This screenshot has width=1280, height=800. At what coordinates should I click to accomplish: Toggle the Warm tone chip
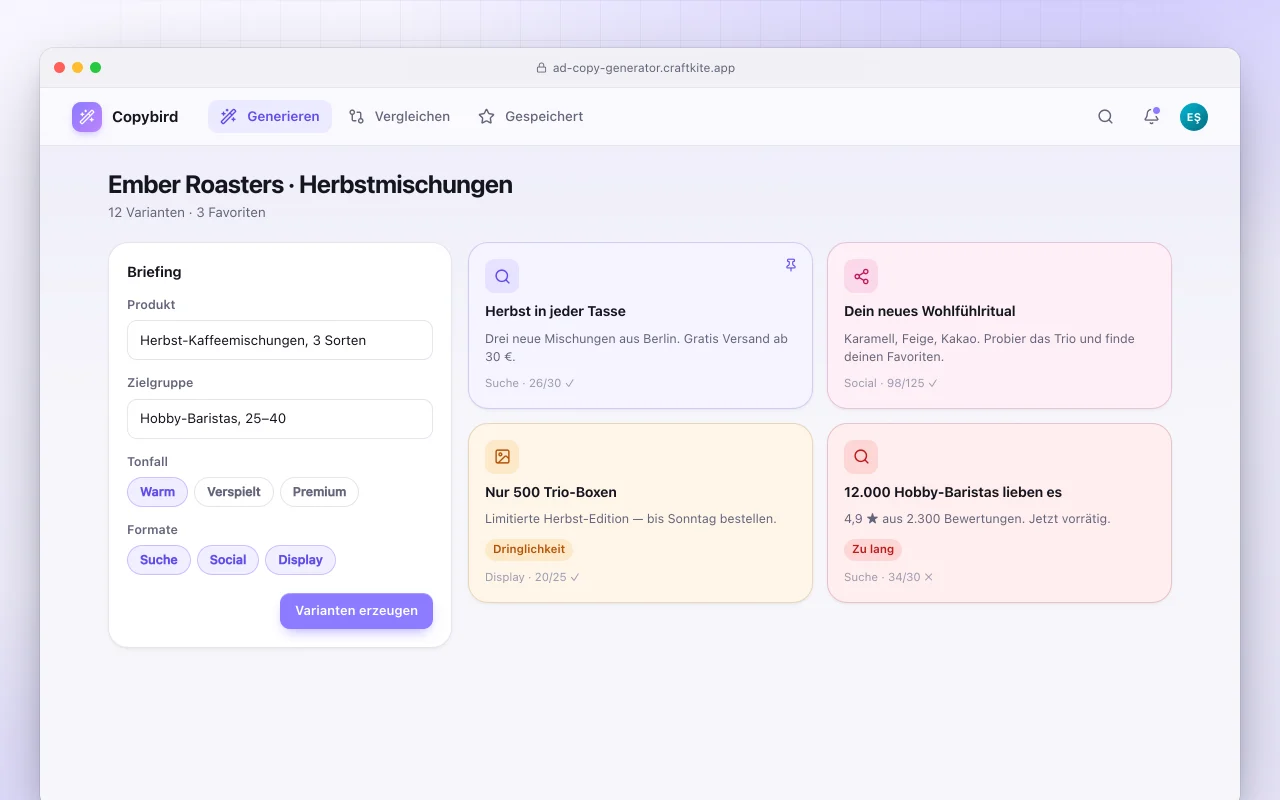tap(157, 492)
